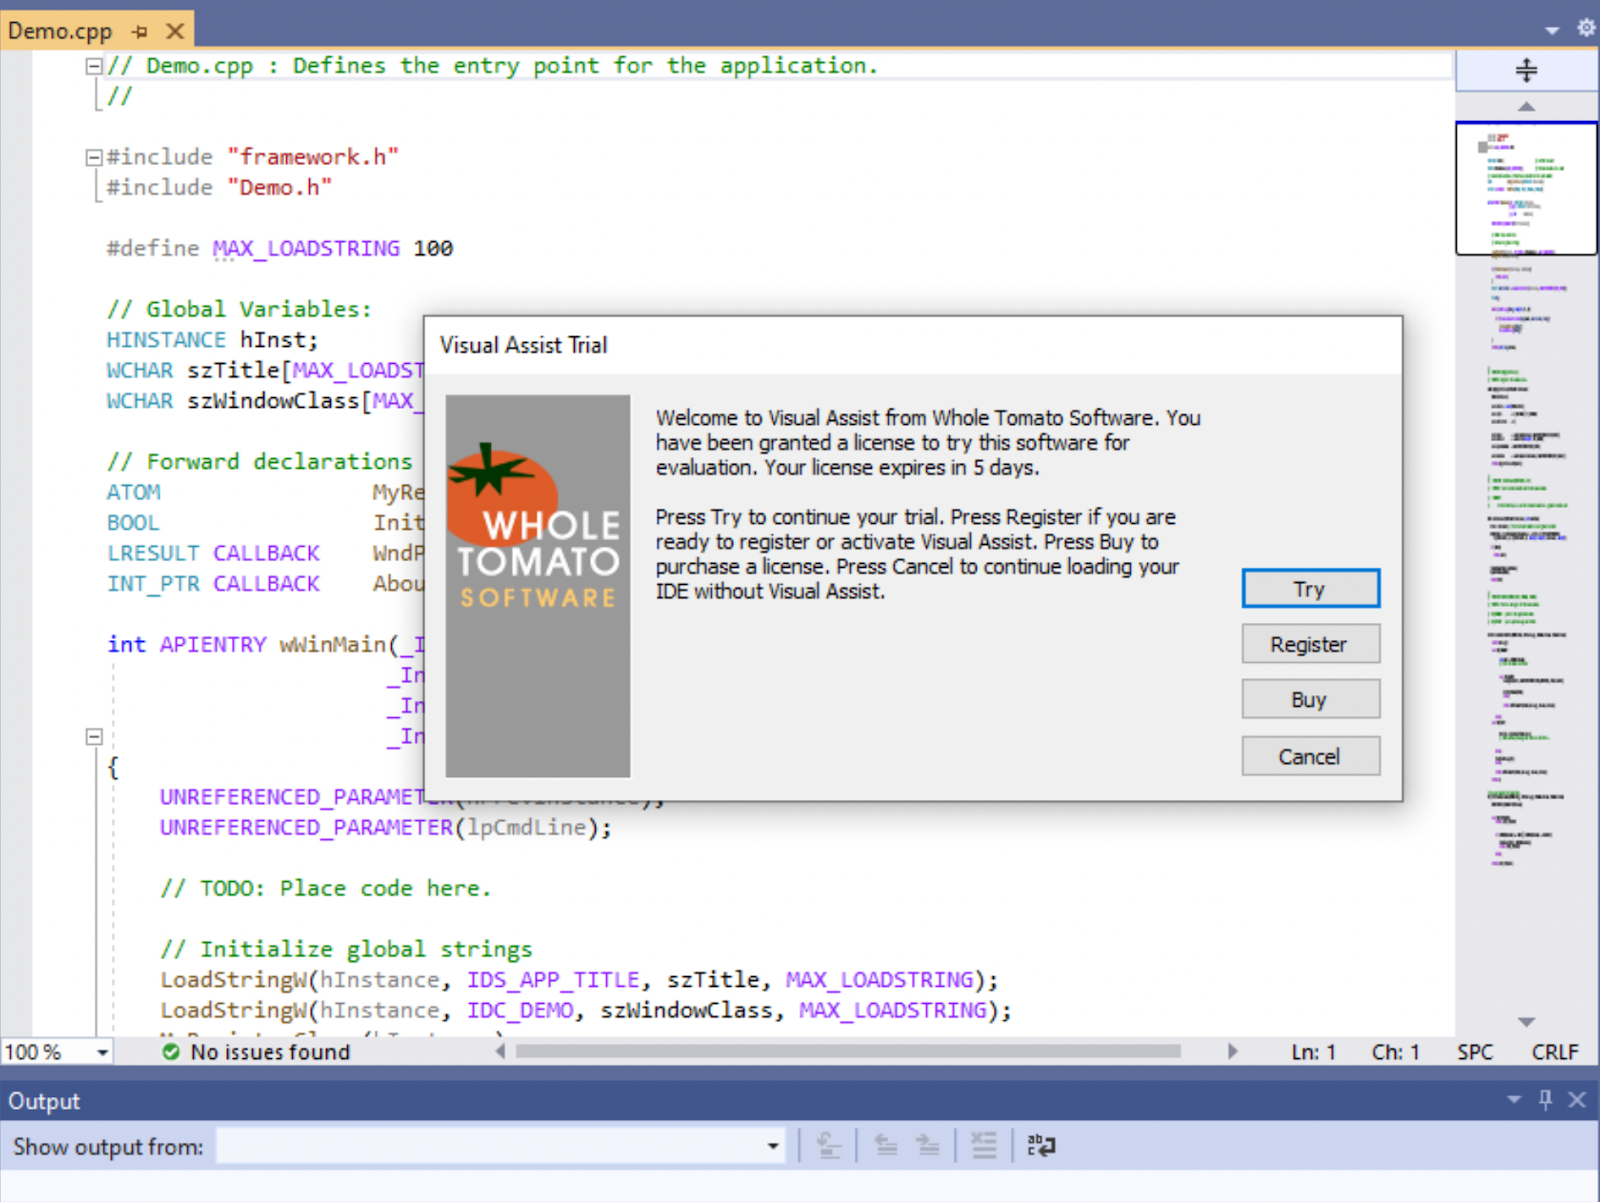Open the document tab list dropdown arrow

(1552, 30)
